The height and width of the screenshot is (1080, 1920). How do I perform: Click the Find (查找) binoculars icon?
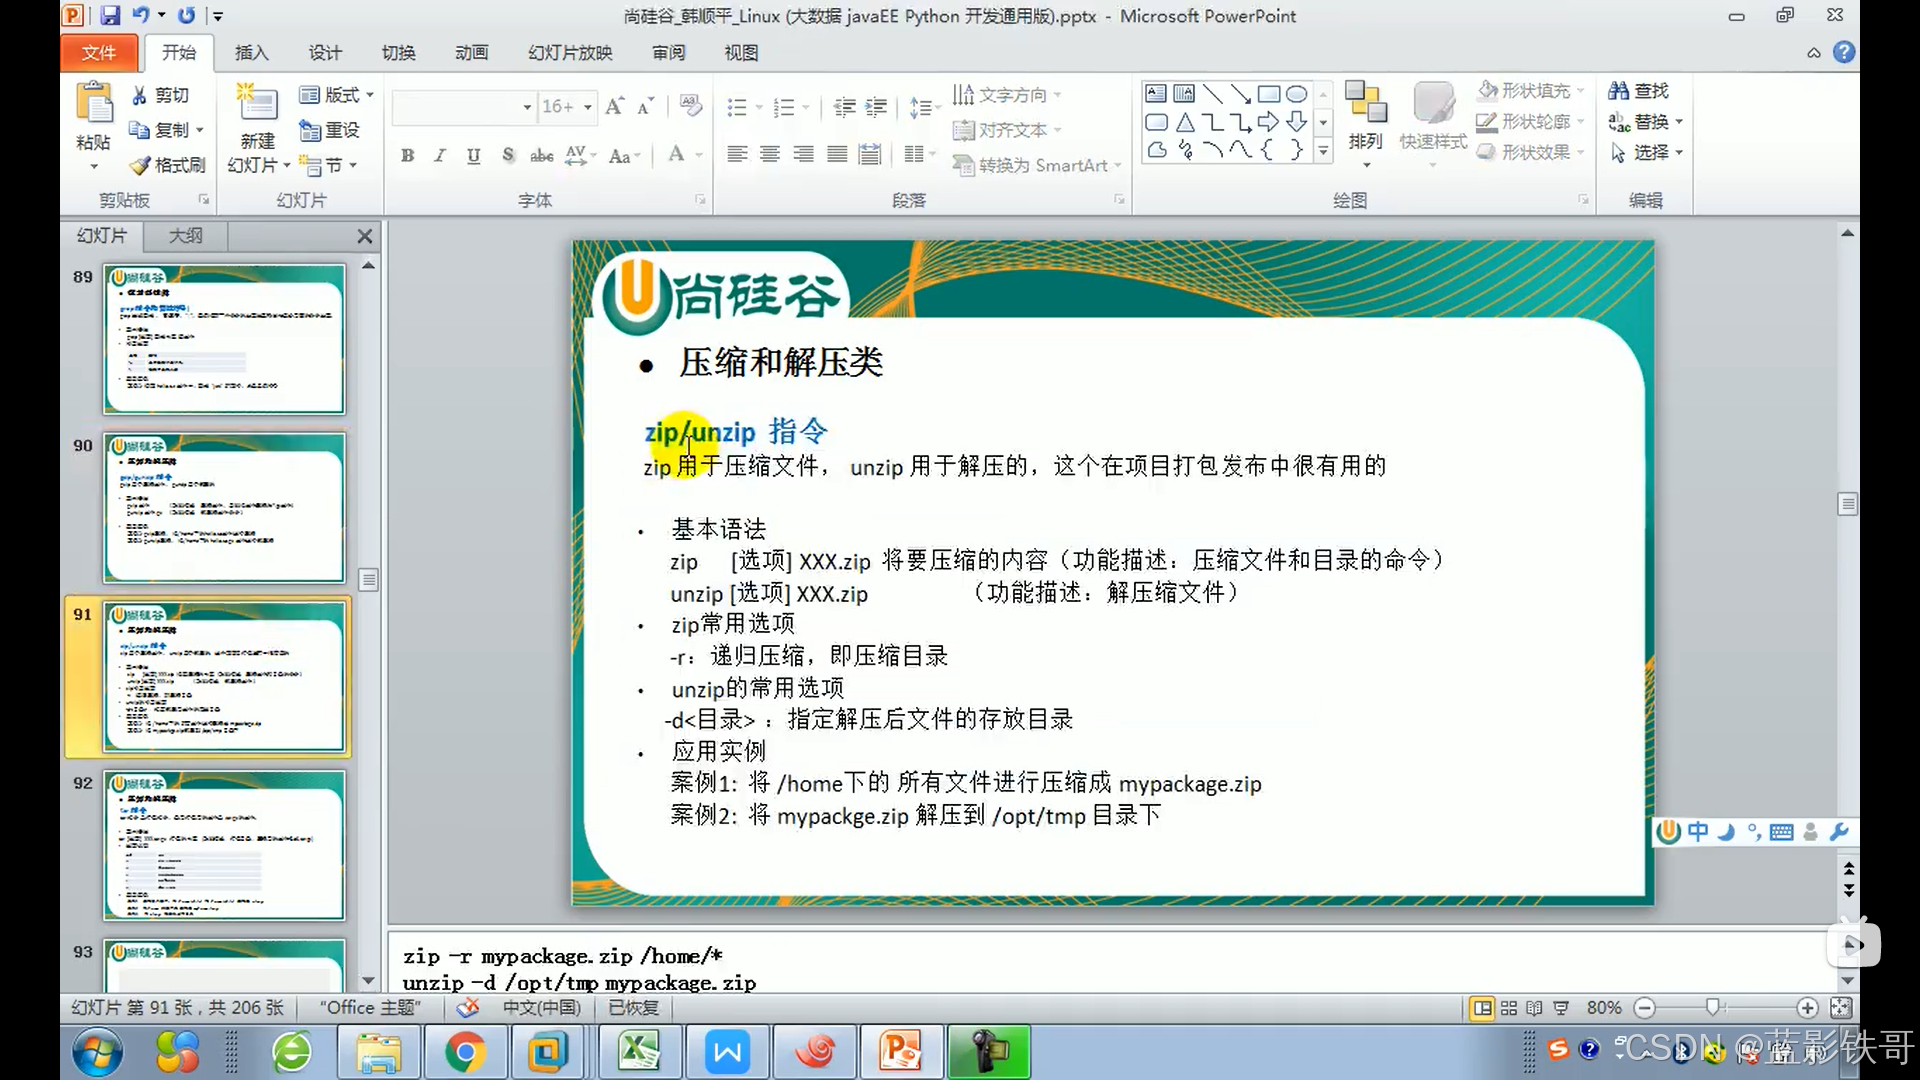click(1618, 91)
